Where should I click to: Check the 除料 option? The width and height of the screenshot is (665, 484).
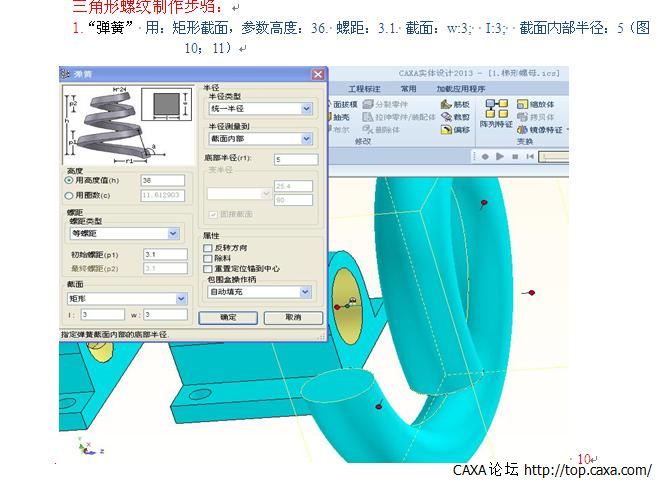[x=208, y=258]
